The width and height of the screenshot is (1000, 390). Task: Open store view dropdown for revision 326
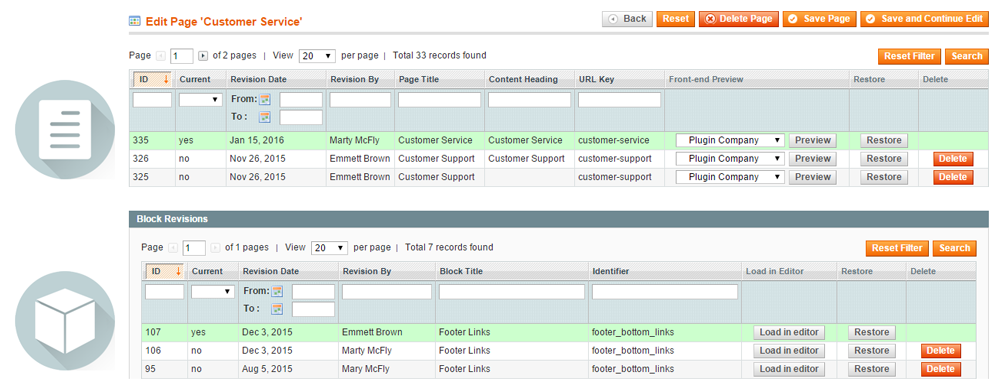click(730, 159)
